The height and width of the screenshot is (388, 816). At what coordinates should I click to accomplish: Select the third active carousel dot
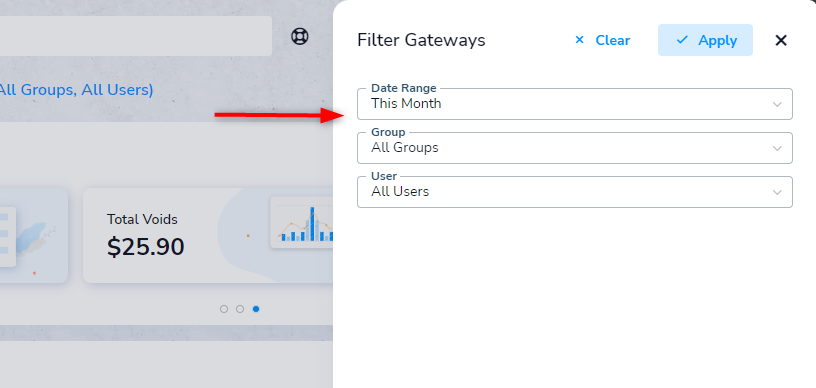point(256,309)
